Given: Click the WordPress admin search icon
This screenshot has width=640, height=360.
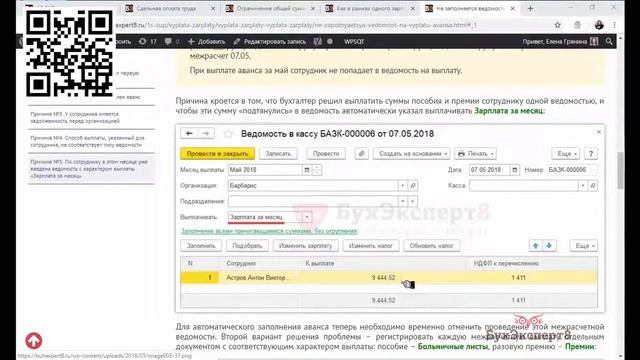Looking at the screenshot, I should tap(609, 41).
